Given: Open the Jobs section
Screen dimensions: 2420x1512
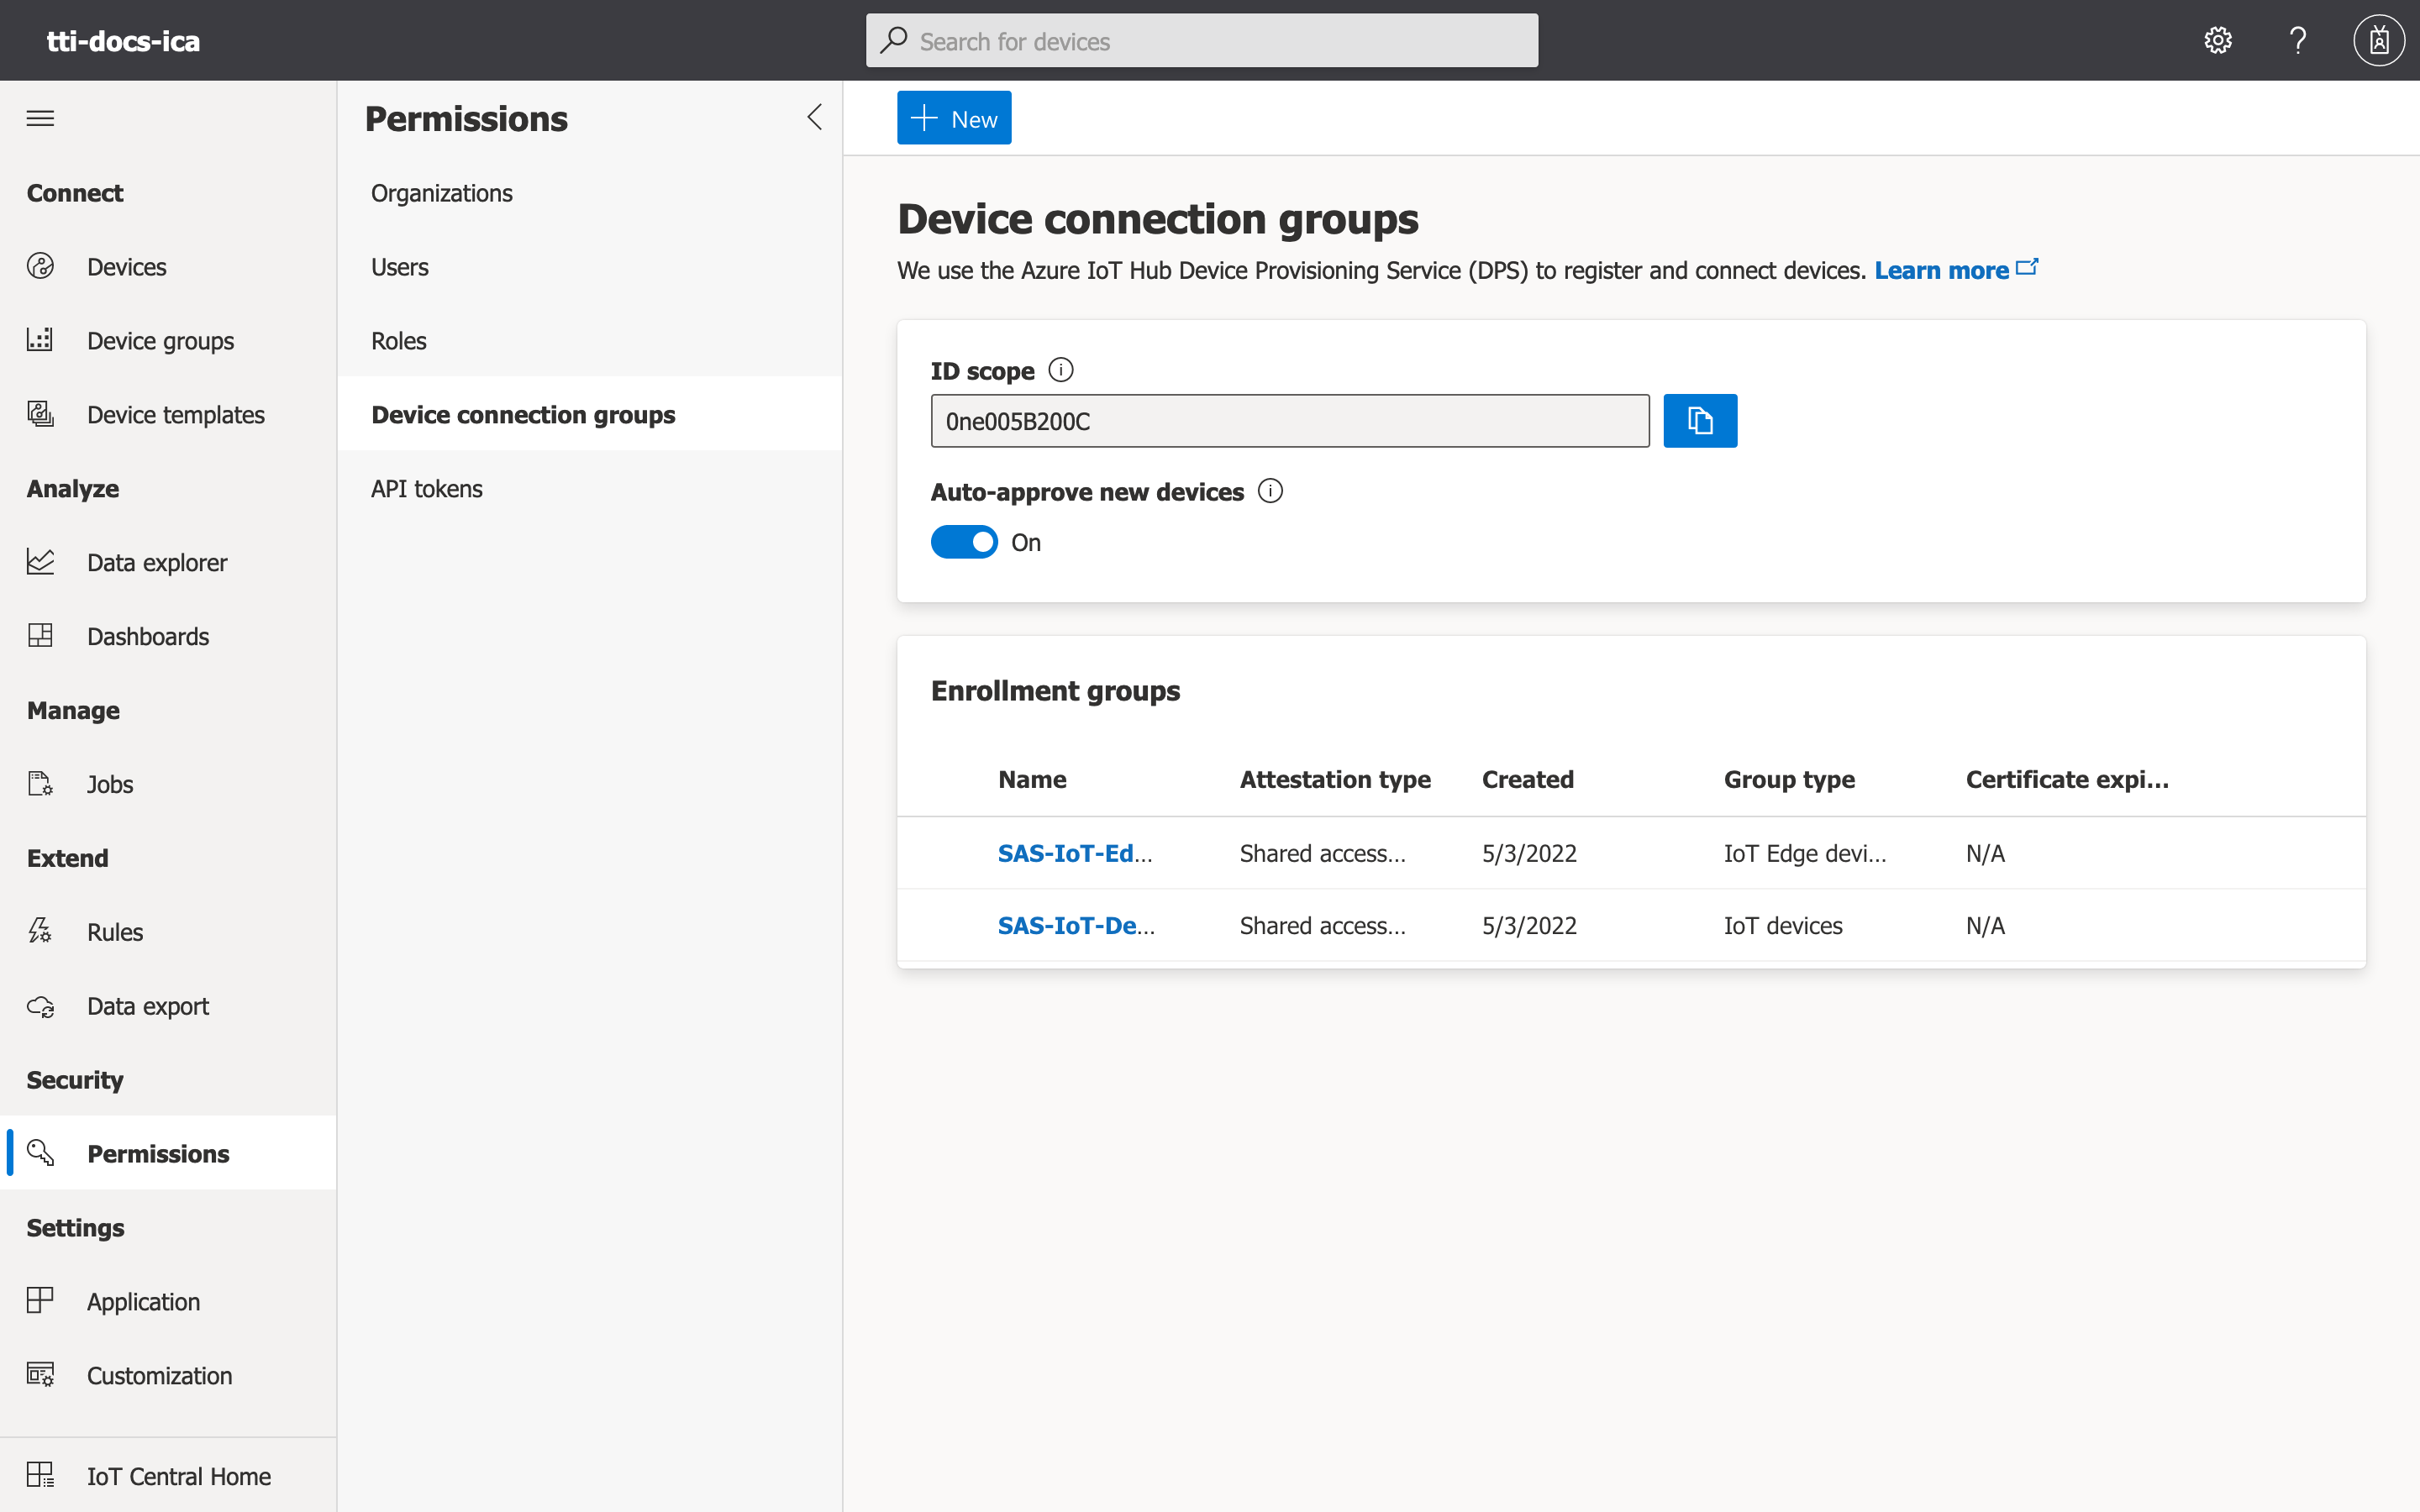Looking at the screenshot, I should [x=109, y=784].
